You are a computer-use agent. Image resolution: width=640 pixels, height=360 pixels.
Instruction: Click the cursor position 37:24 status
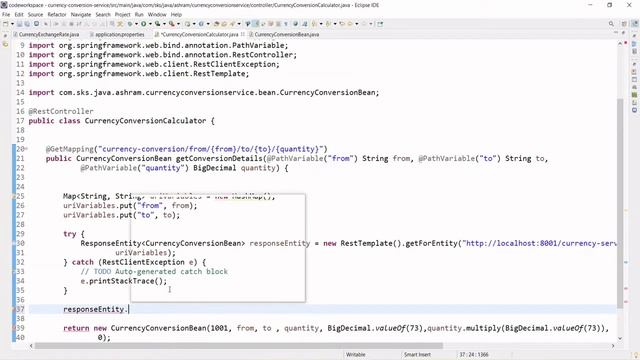click(473, 355)
